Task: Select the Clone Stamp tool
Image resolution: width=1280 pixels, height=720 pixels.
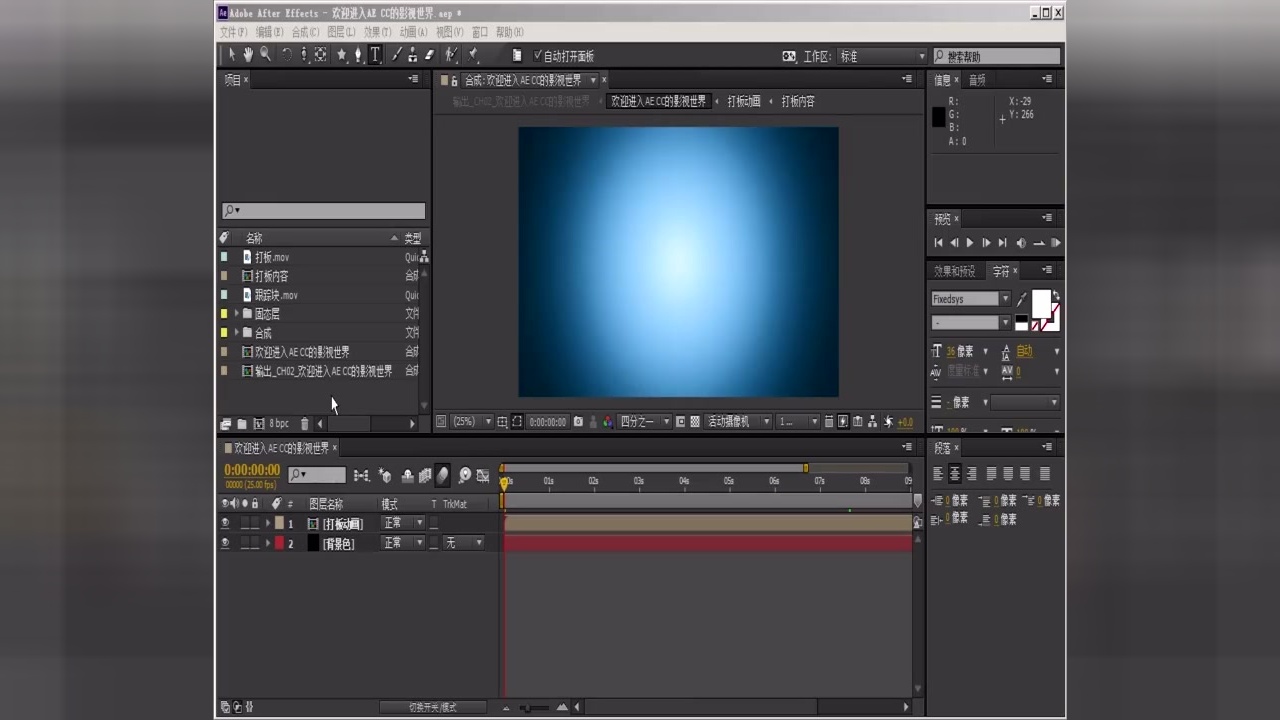Action: pyautogui.click(x=413, y=55)
